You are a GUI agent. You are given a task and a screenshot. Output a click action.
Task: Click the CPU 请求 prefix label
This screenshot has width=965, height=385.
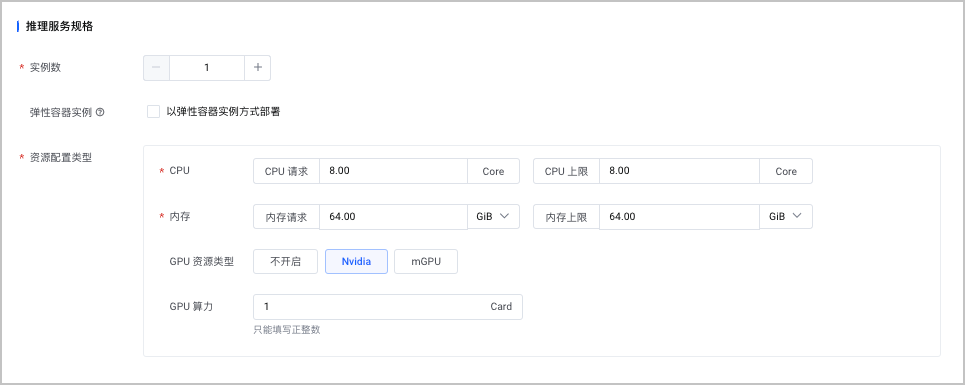click(286, 171)
